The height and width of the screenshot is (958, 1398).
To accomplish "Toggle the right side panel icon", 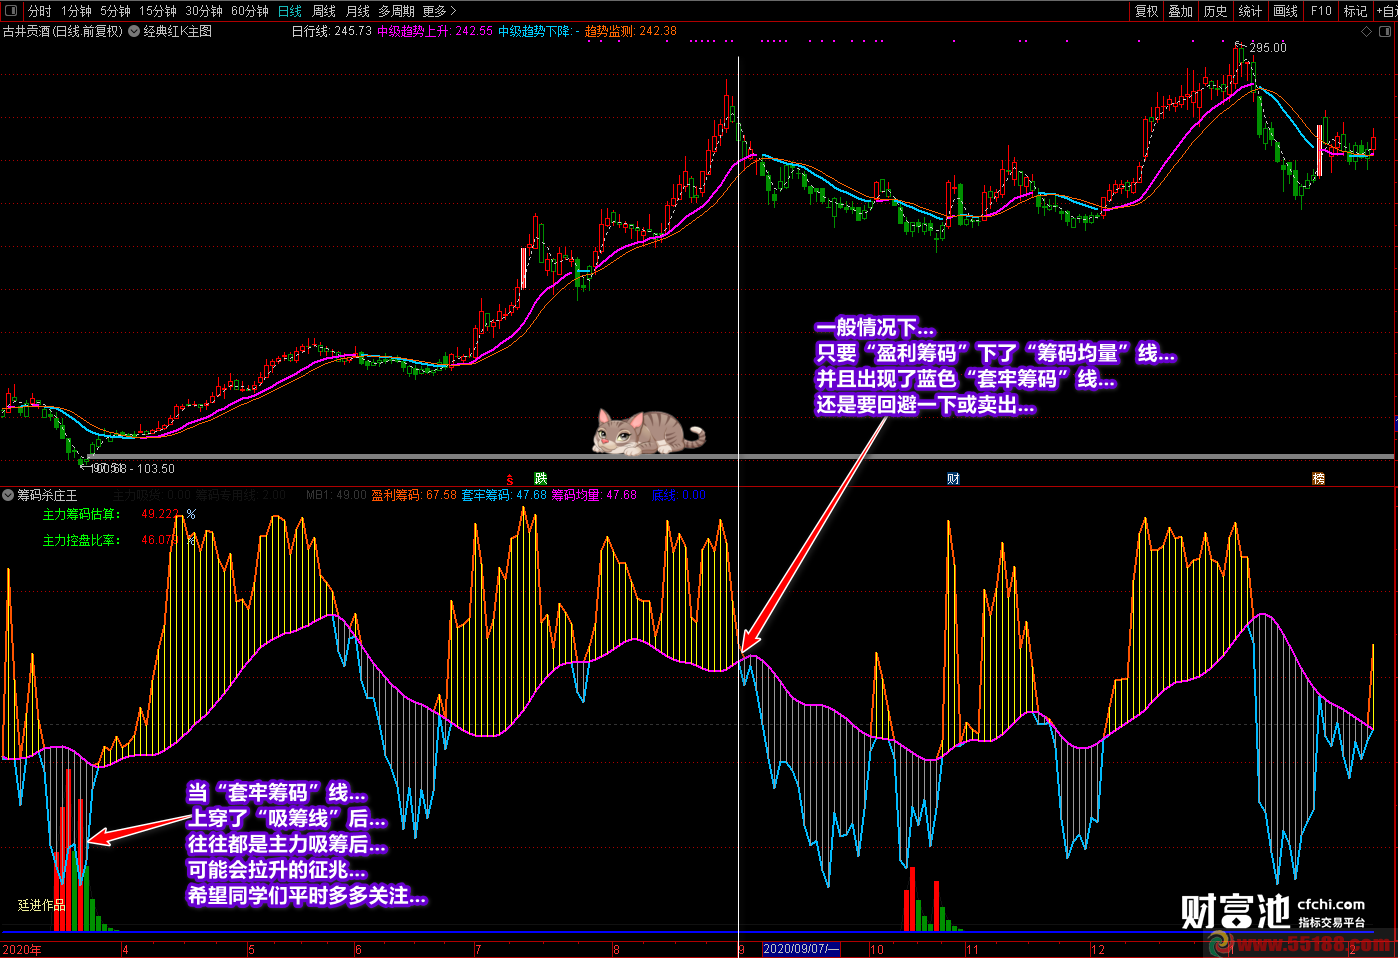I will [1386, 31].
